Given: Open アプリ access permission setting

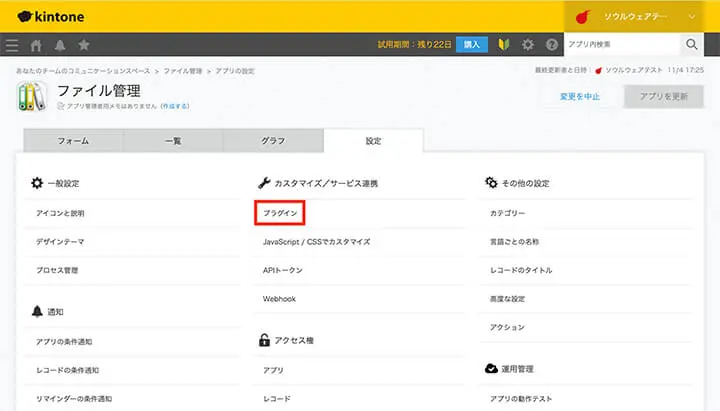Looking at the screenshot, I should pyautogui.click(x=273, y=370).
